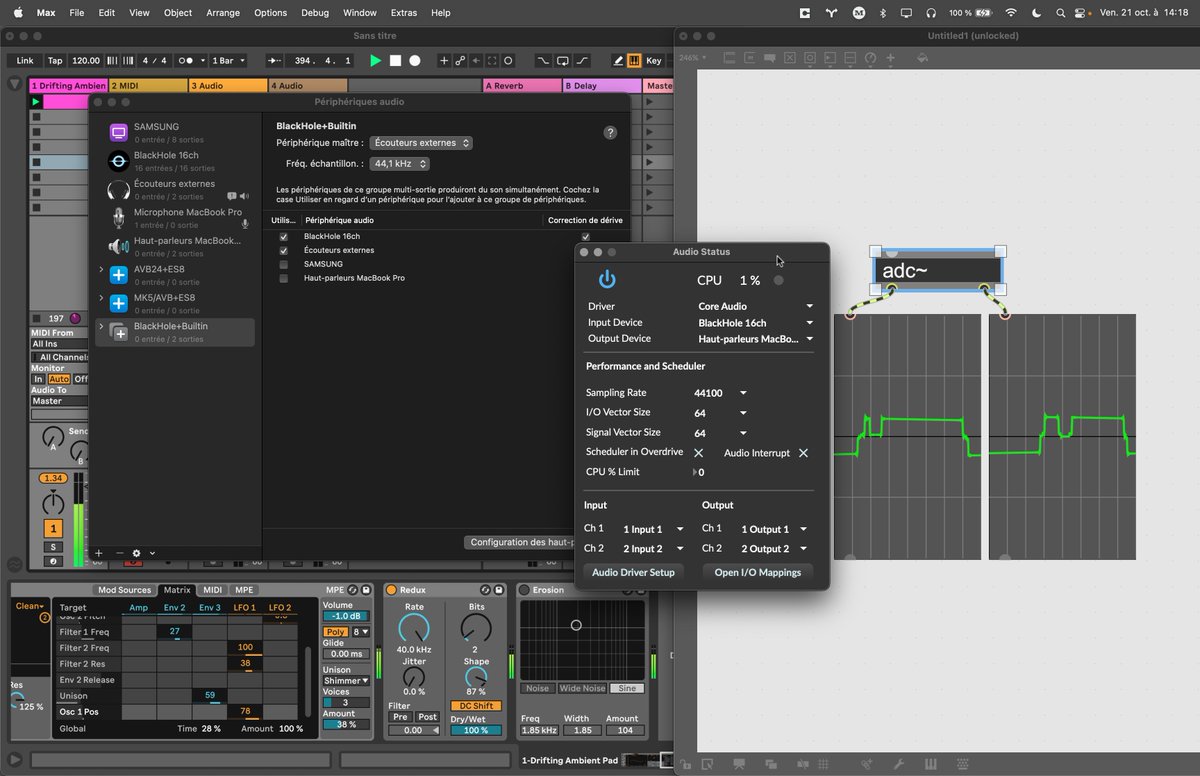The width and height of the screenshot is (1200, 776).
Task: Toggle the session record circle button
Action: pos(508,61)
